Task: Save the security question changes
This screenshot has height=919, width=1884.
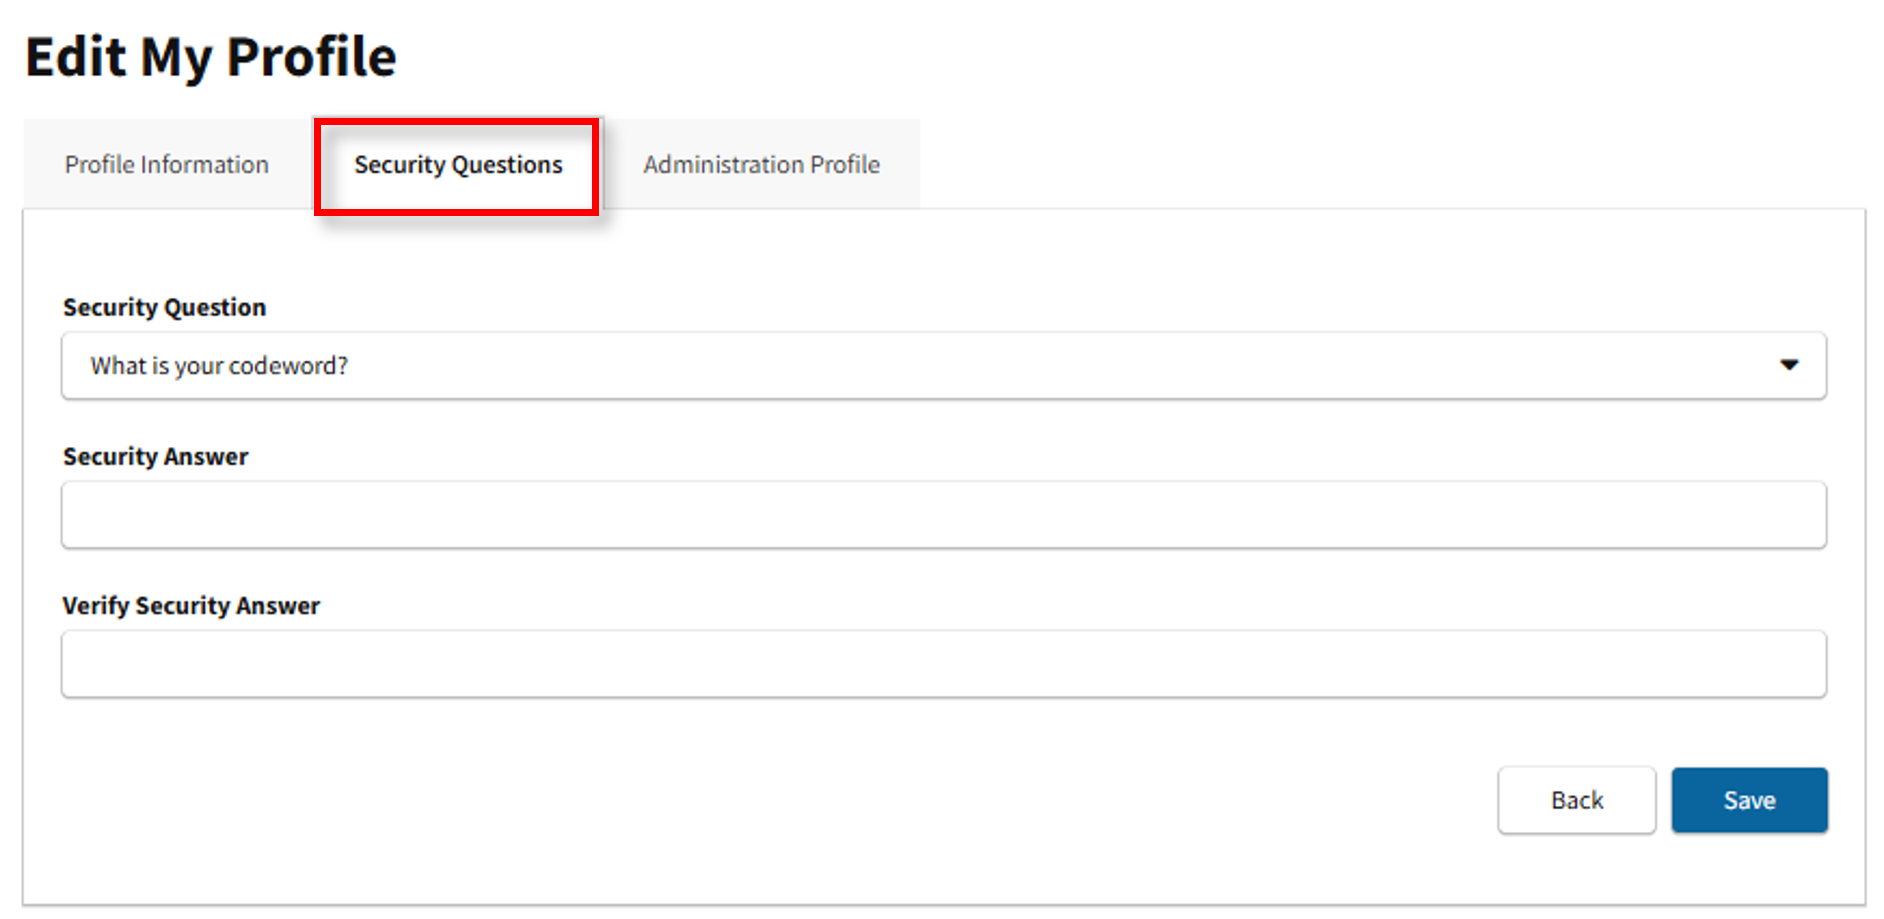Action: 1749,800
